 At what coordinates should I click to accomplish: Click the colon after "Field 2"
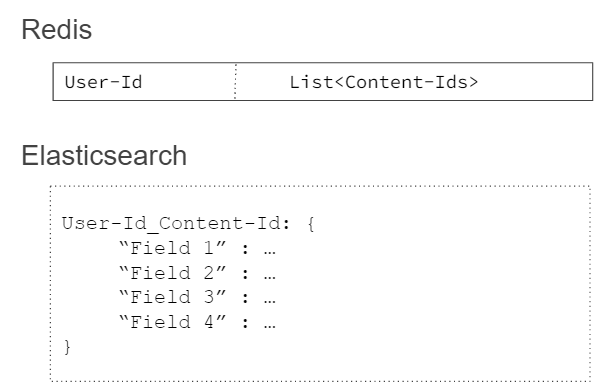tap(245, 274)
